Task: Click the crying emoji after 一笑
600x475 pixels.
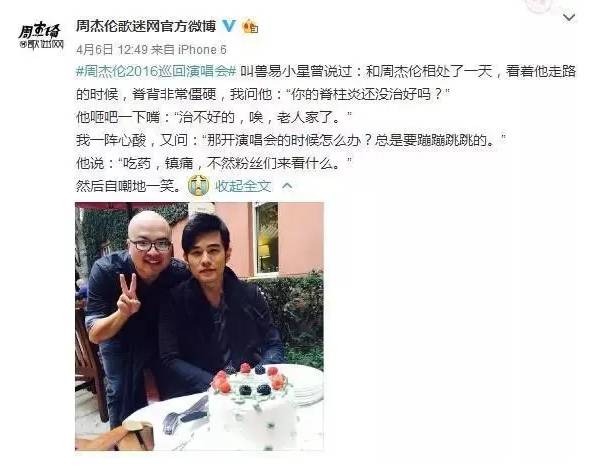Action: (x=199, y=186)
